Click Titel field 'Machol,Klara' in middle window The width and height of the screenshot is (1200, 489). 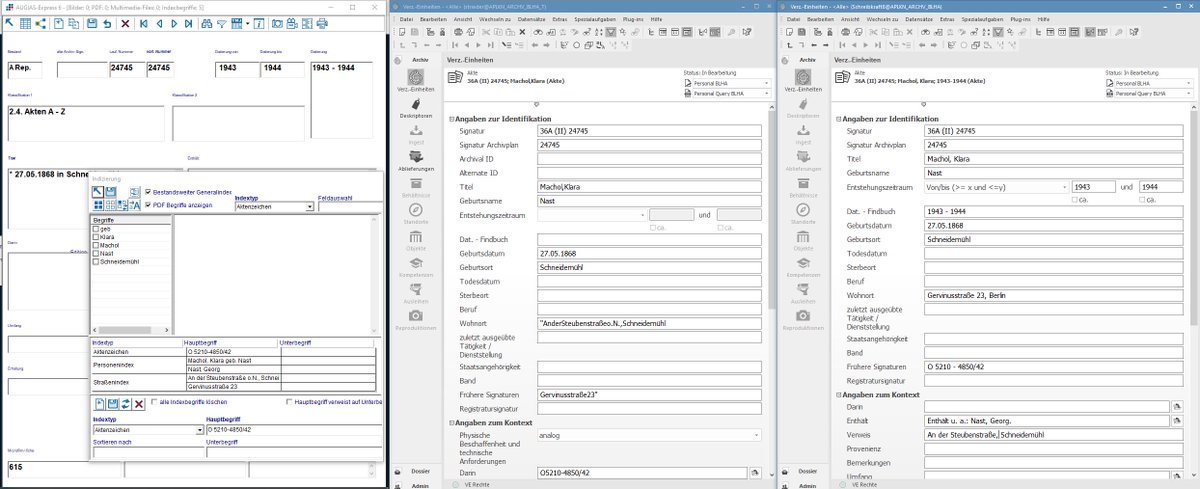click(x=649, y=187)
